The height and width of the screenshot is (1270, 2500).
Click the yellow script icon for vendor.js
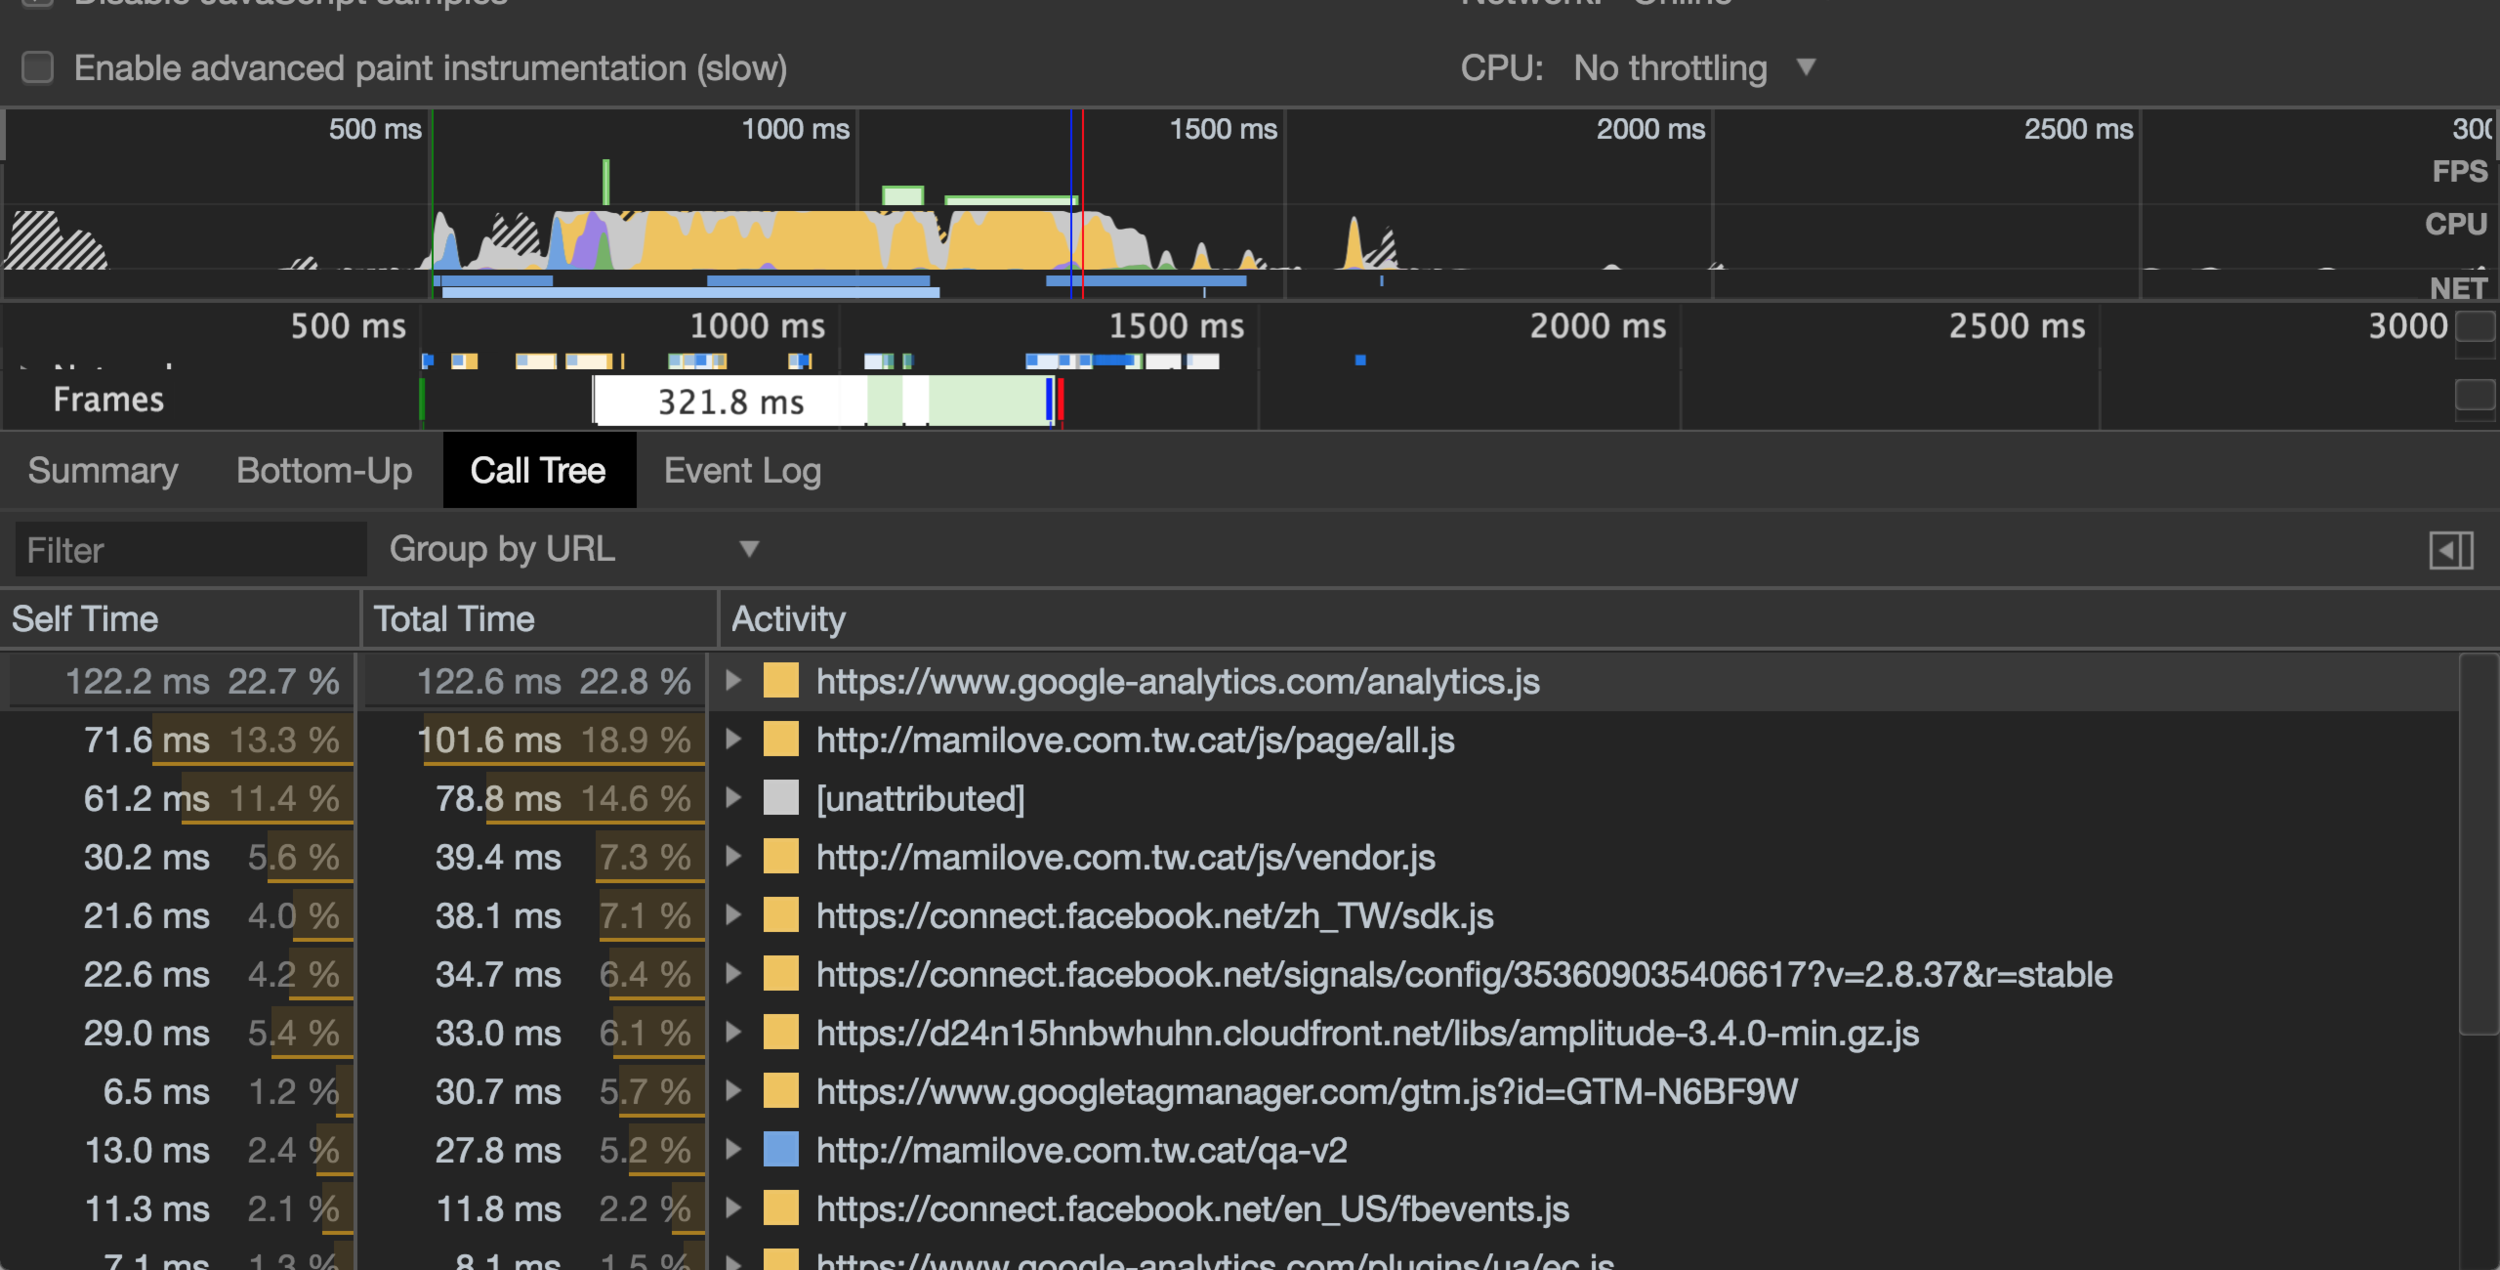(x=781, y=857)
